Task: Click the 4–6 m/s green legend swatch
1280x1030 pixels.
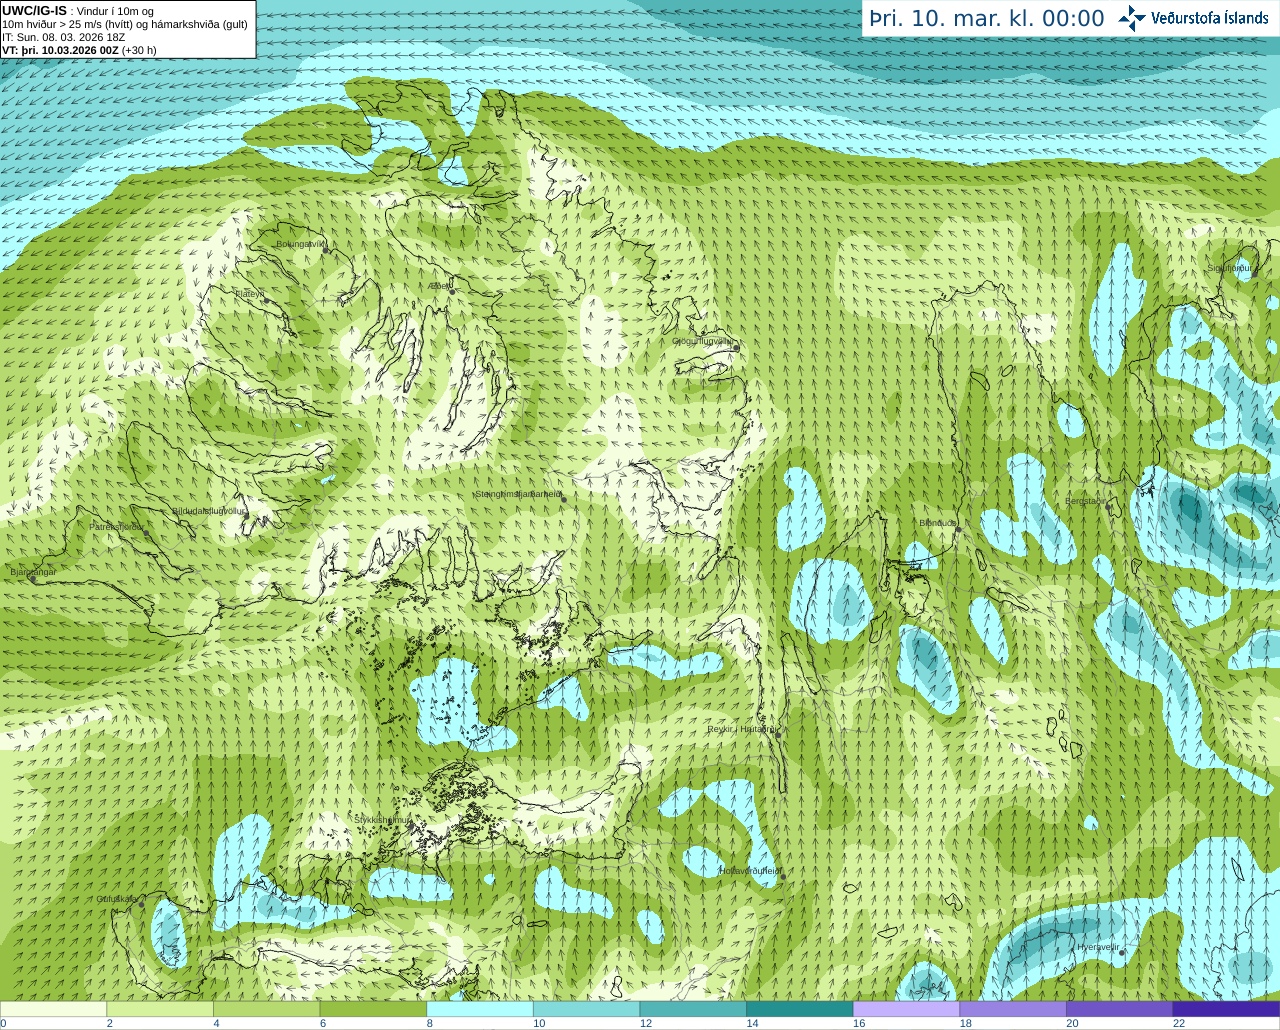Action: [266, 1009]
